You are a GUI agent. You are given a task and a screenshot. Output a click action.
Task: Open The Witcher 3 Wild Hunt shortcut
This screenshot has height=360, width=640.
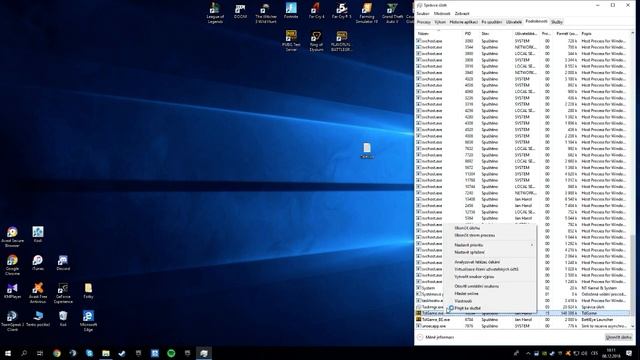tap(266, 13)
